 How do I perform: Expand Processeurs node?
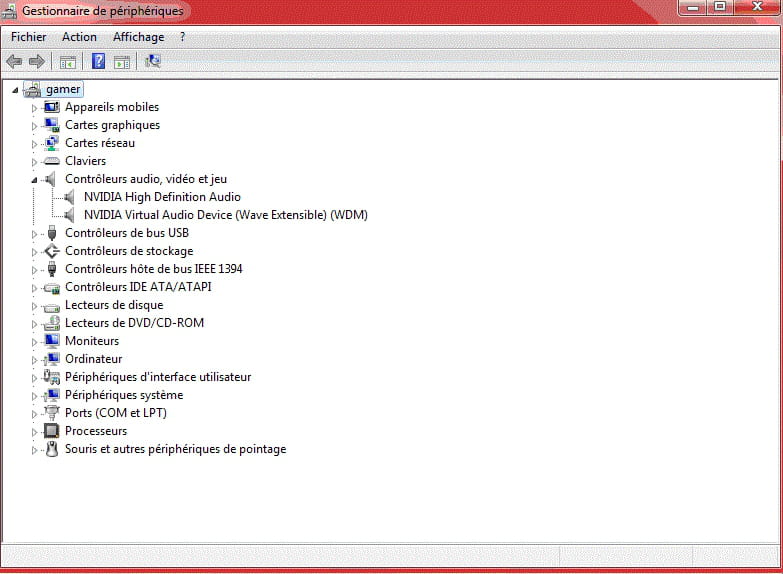(34, 432)
